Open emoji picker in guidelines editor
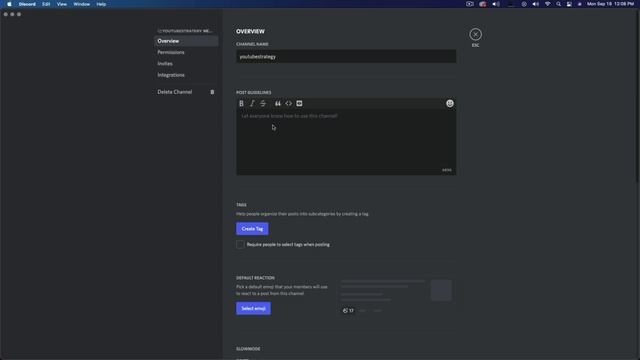The image size is (640, 360). pyautogui.click(x=450, y=104)
